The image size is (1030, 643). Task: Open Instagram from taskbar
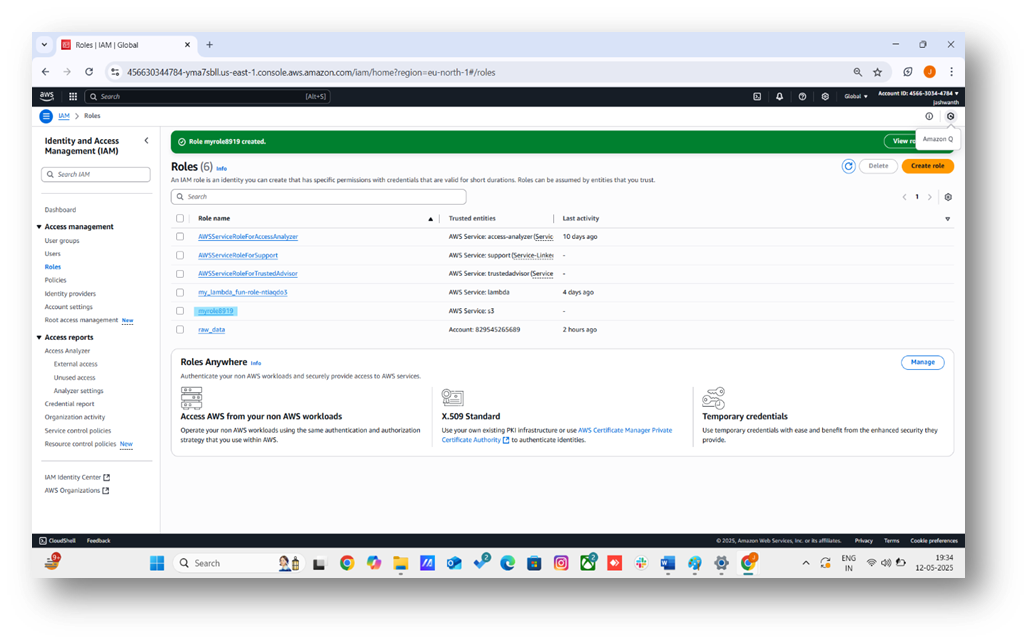(561, 564)
